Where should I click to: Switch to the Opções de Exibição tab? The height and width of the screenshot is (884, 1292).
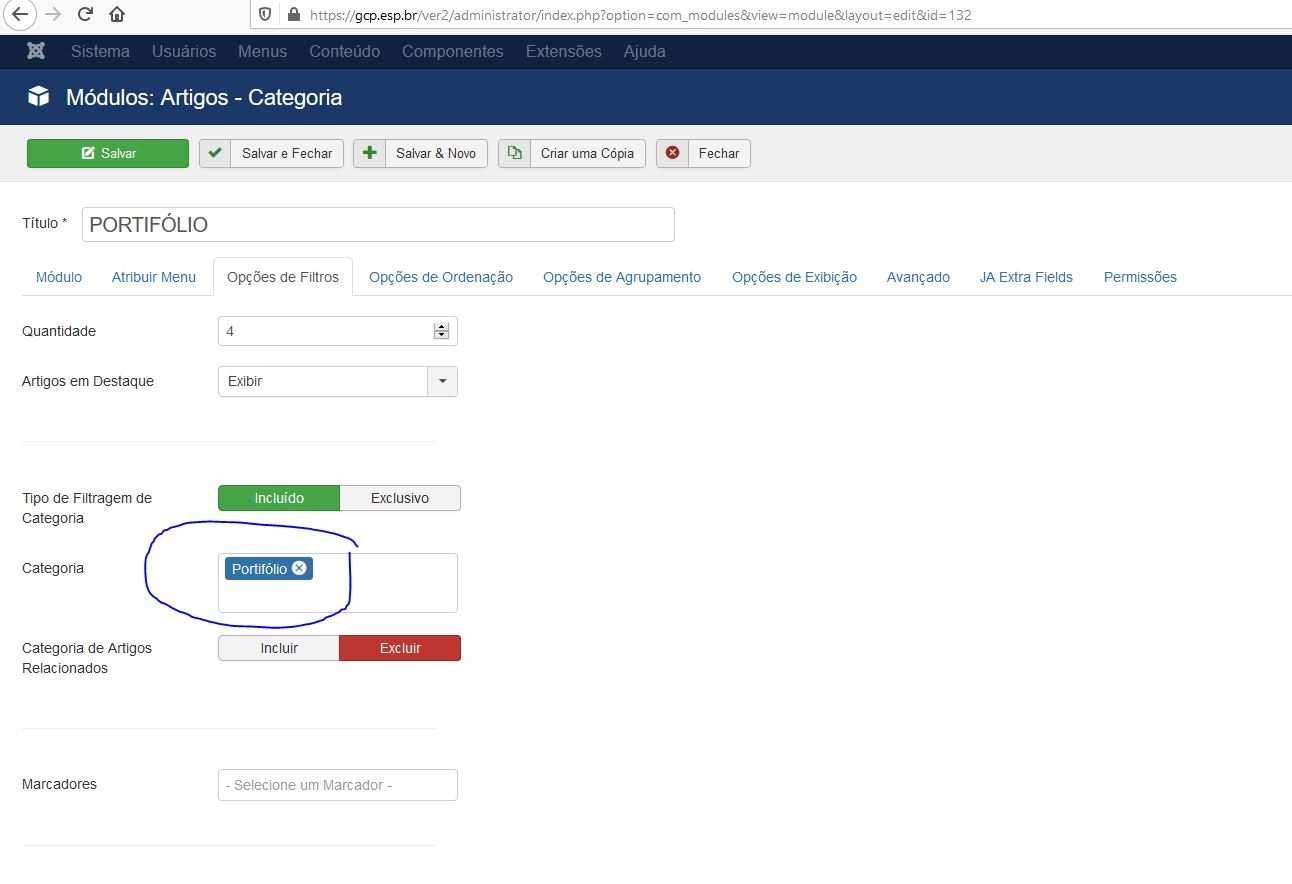tap(794, 277)
